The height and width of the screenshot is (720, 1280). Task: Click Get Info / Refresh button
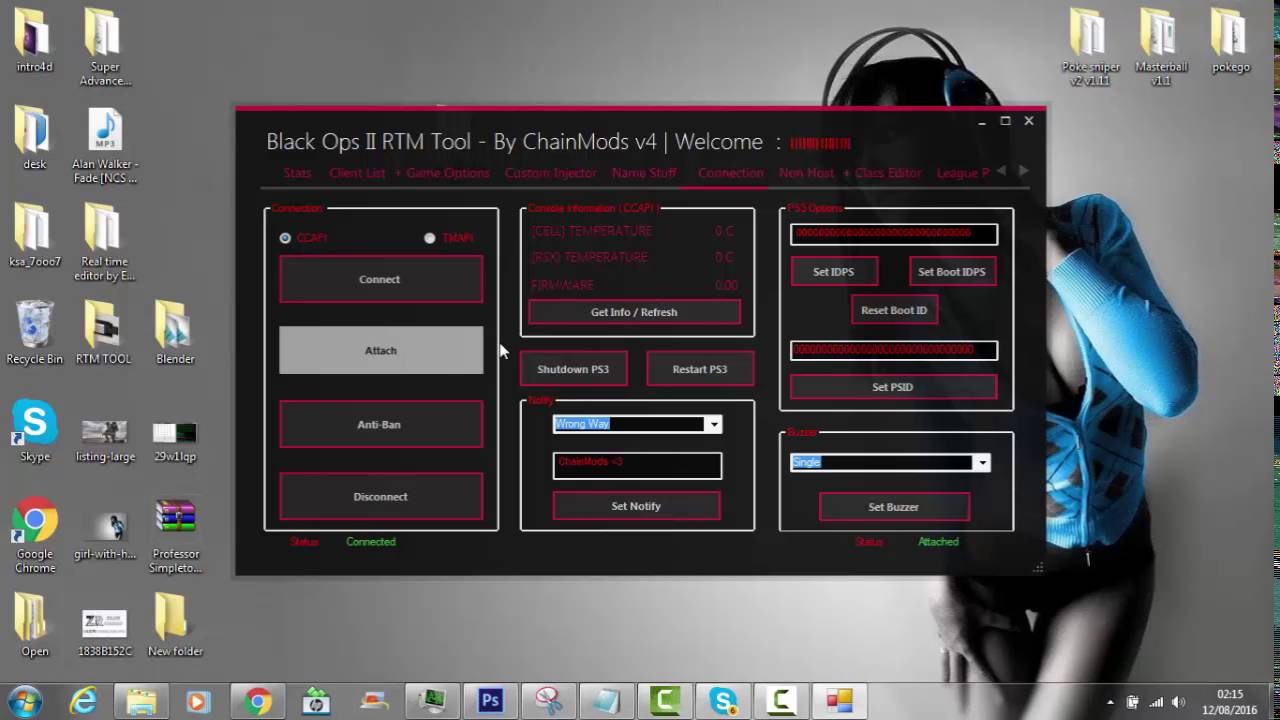(x=634, y=312)
